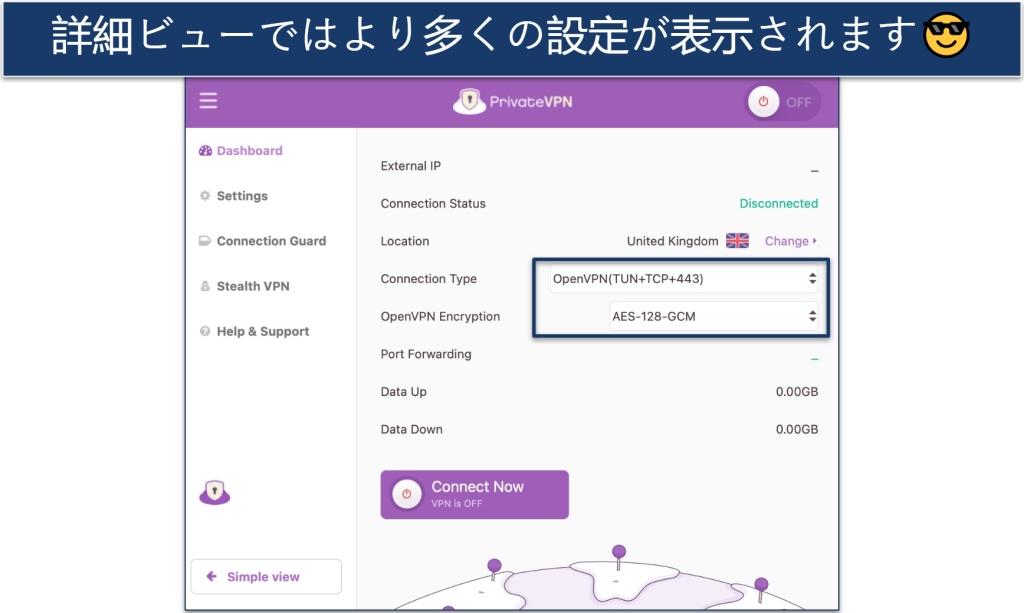This screenshot has width=1024, height=613.
Task: Click the PrivateVPN shield logo in header
Action: (469, 101)
